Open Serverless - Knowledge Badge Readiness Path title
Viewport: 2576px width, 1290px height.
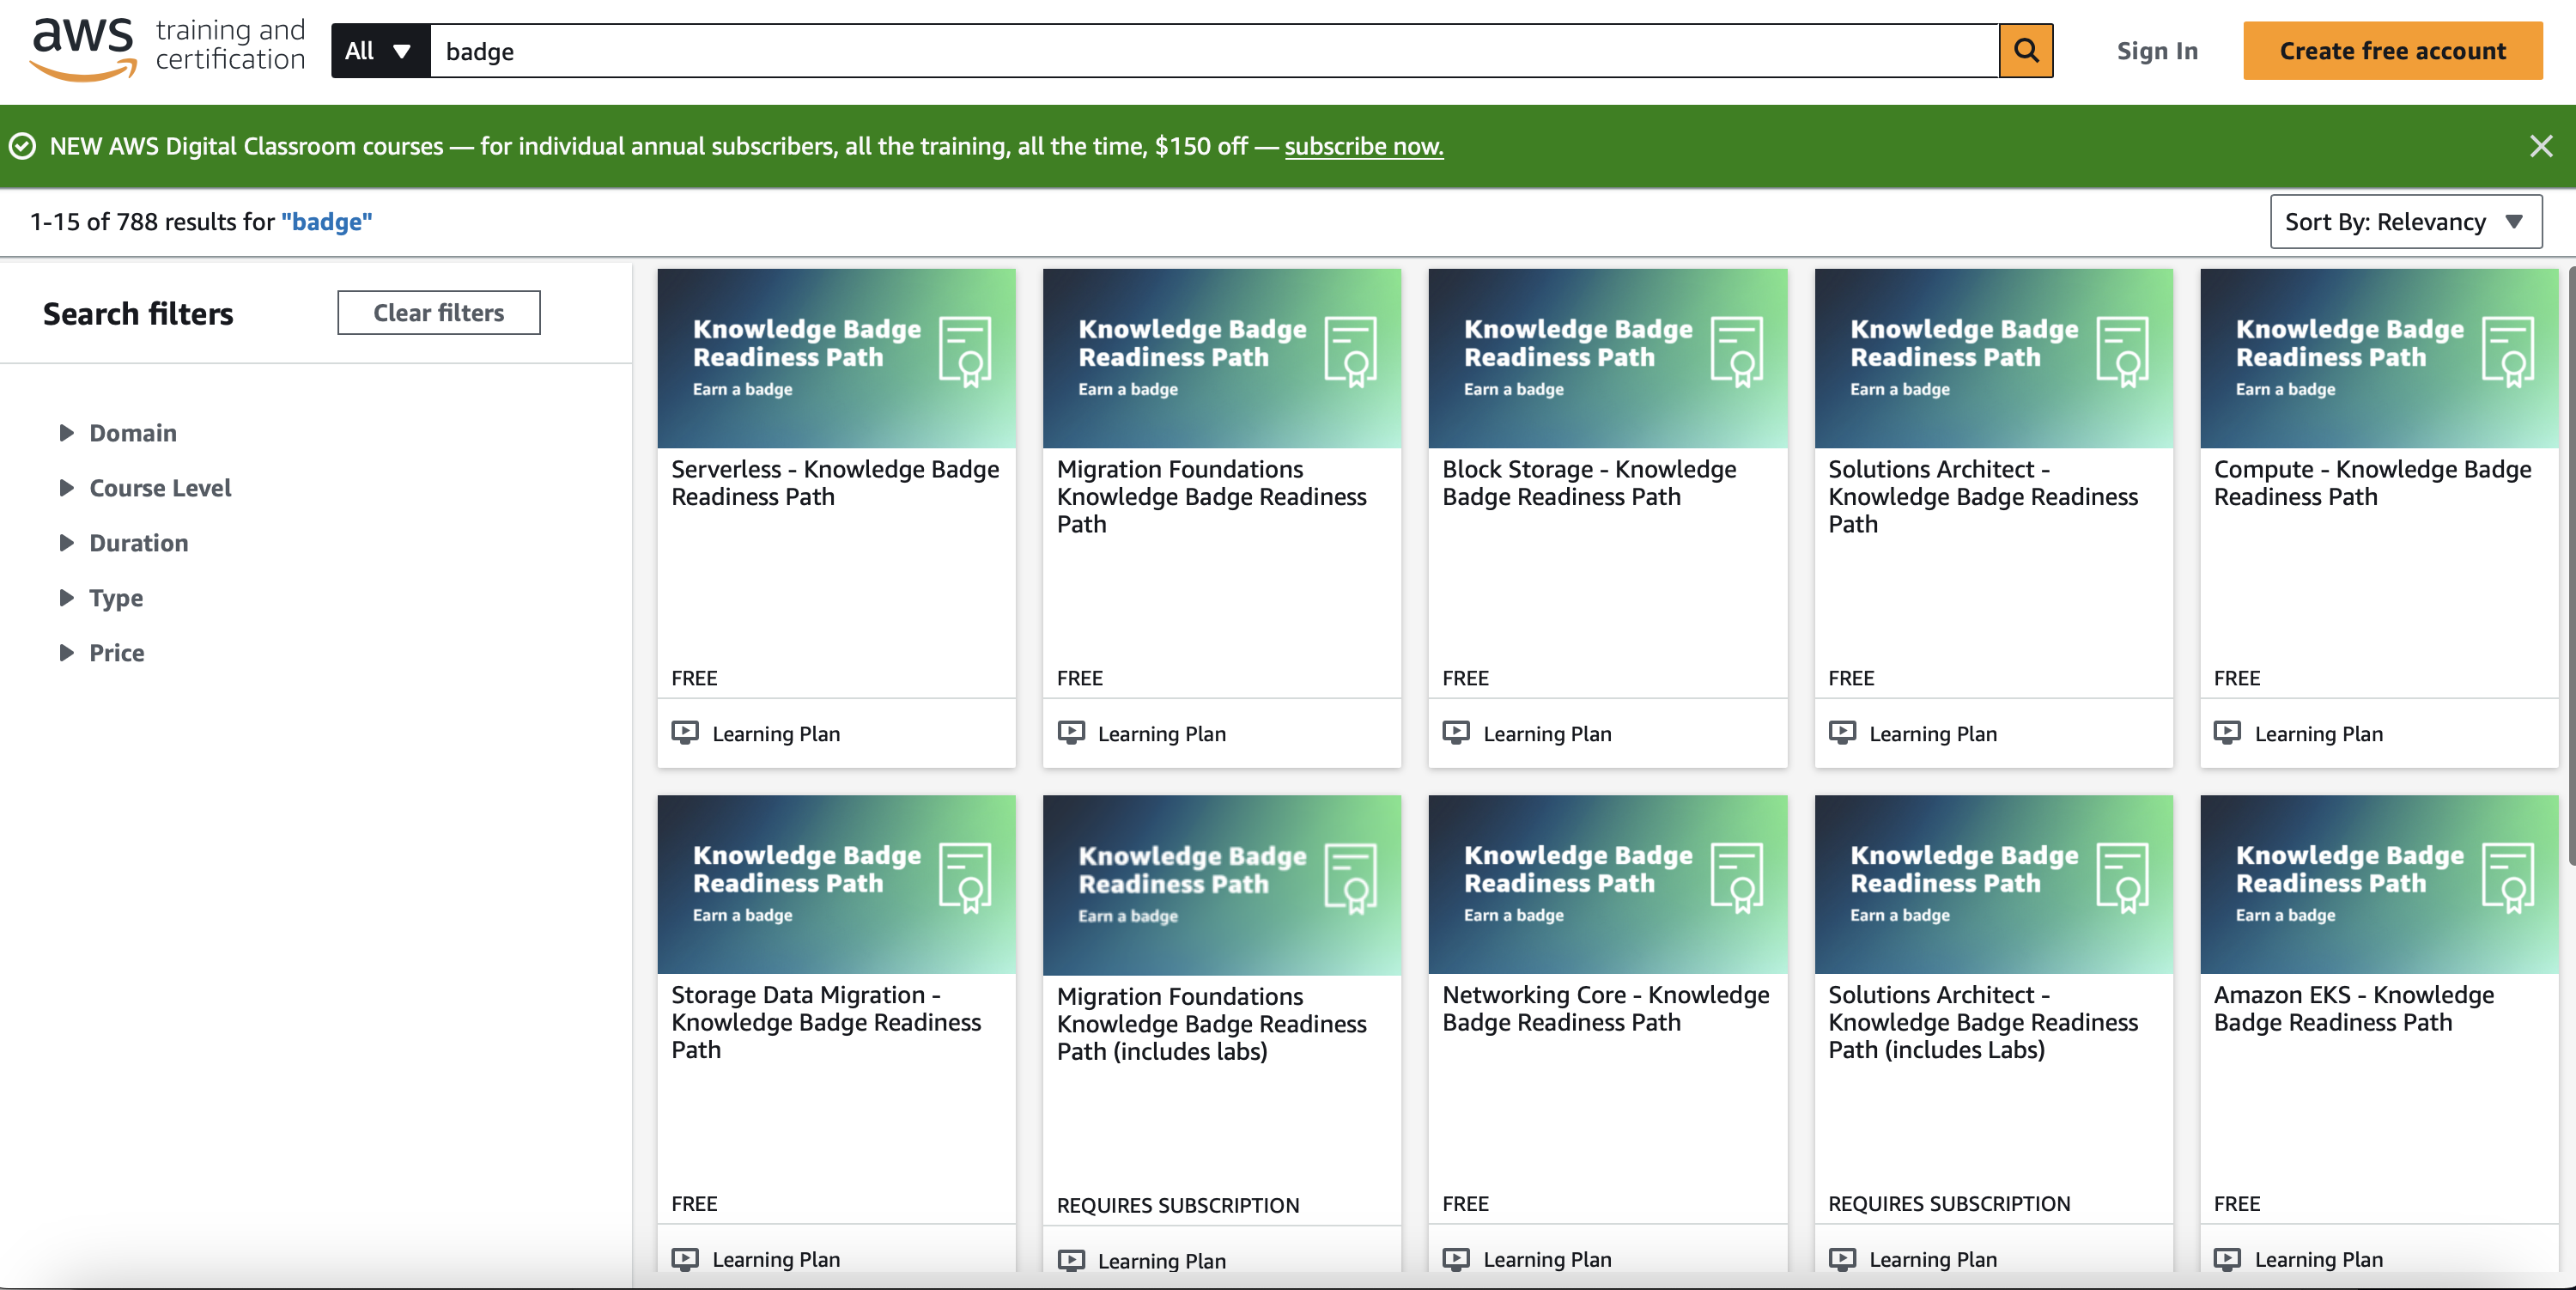click(x=835, y=483)
